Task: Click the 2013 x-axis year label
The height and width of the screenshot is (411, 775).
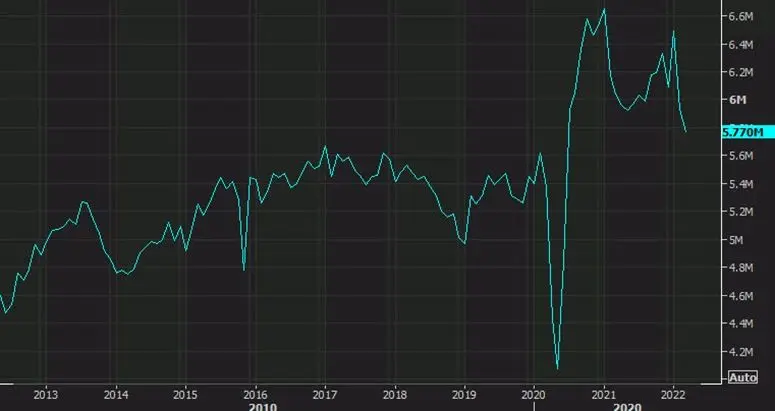Action: [47, 392]
